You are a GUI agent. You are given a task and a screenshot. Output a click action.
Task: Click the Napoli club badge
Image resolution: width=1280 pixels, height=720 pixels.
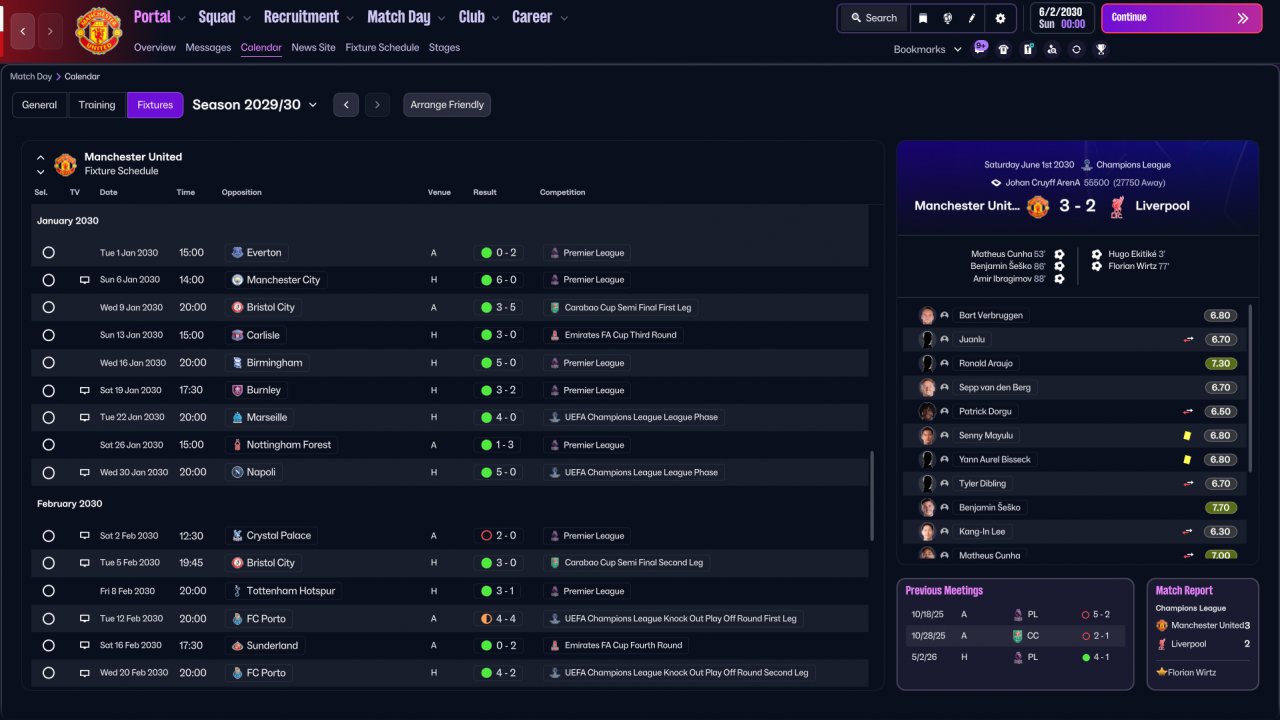click(x=237, y=472)
